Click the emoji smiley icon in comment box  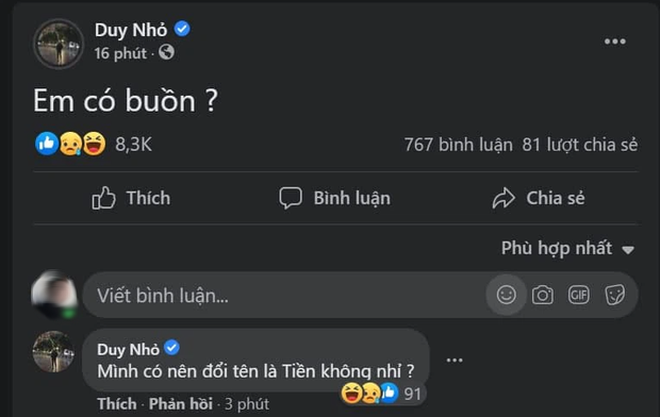tap(506, 295)
